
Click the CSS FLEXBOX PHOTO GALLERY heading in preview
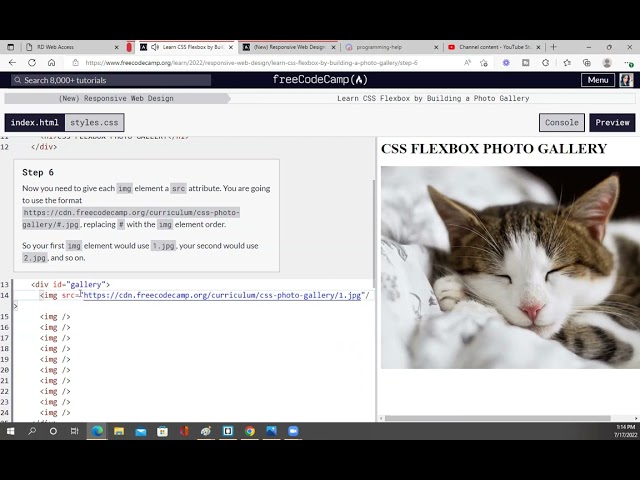494,149
